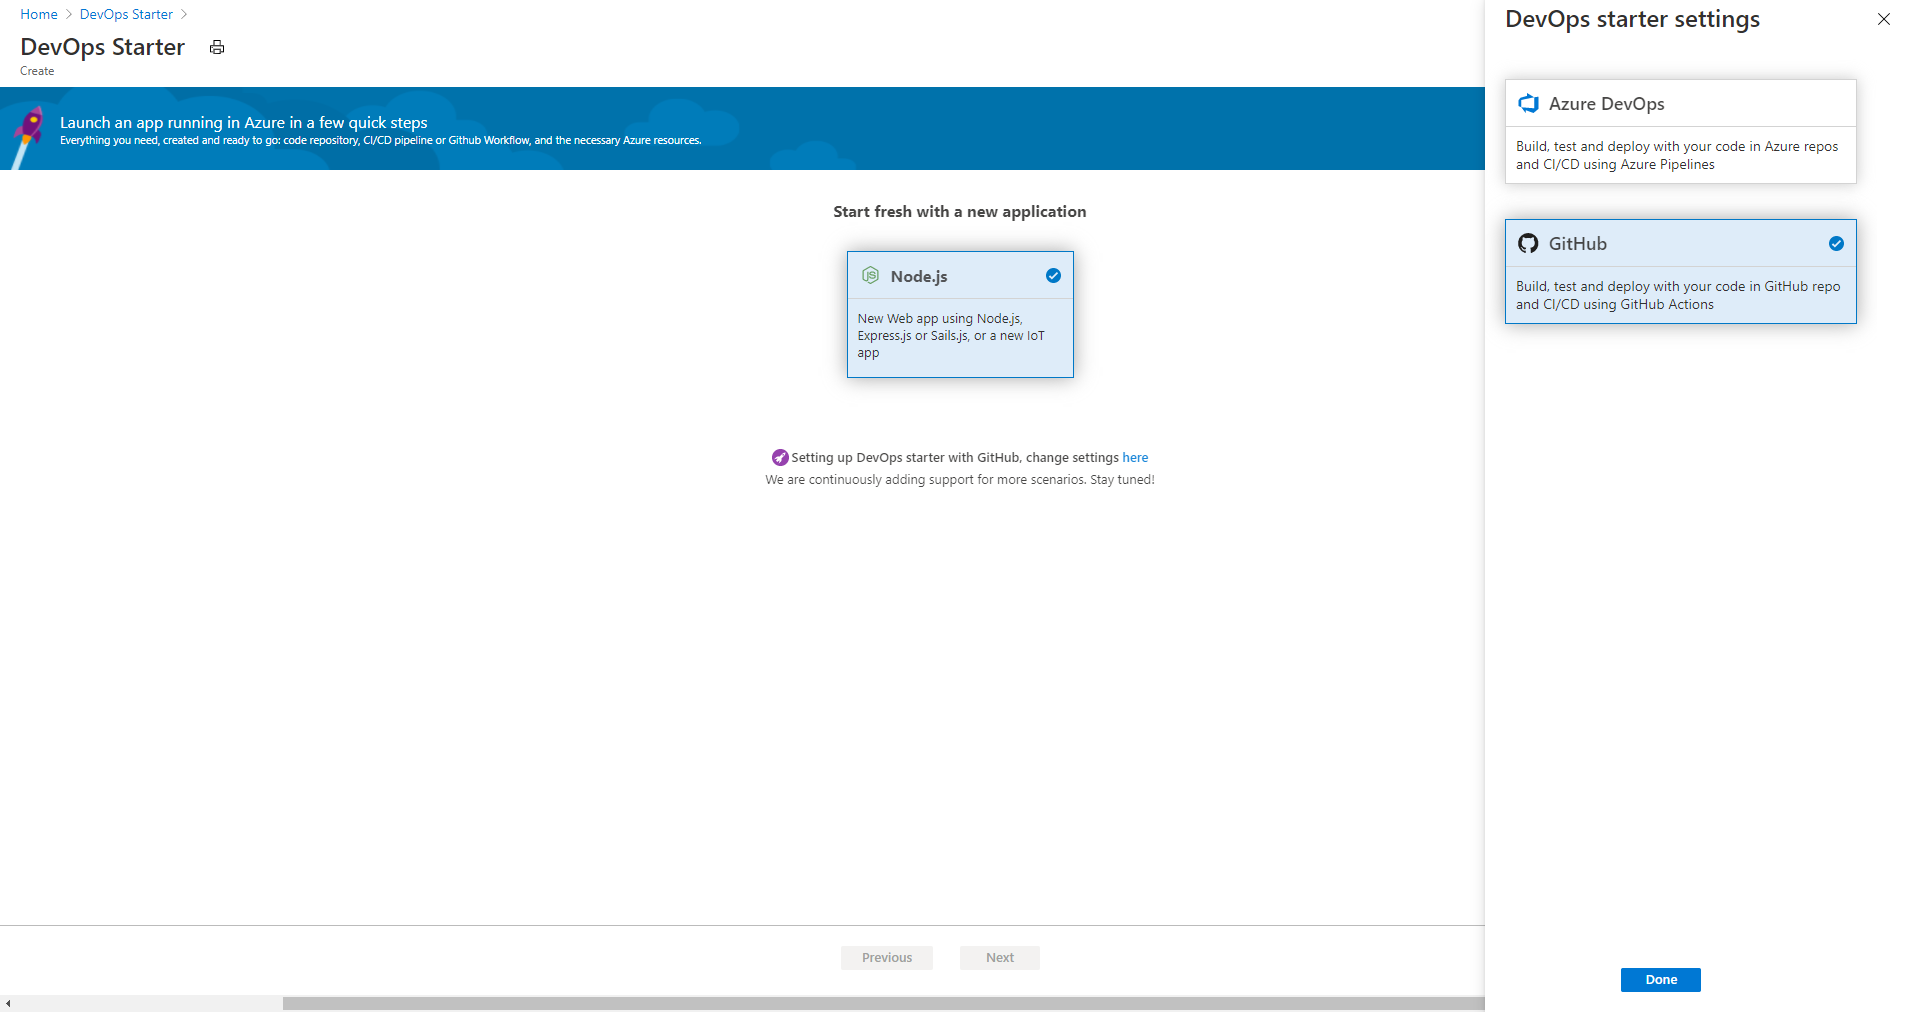
Task: Click 'Start fresh with a new application' heading
Action: click(960, 212)
